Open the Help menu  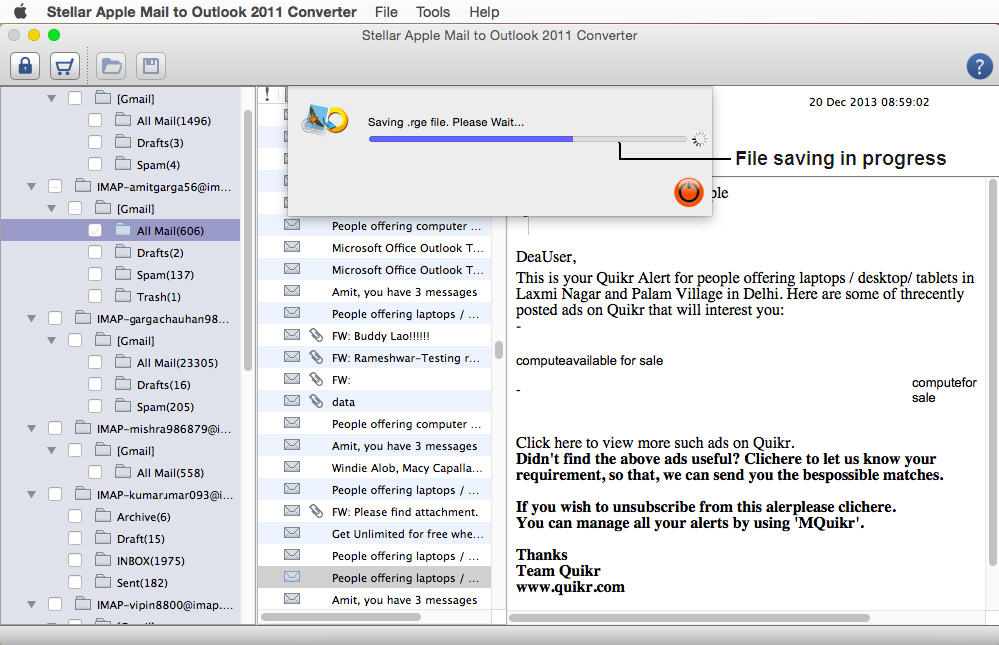pyautogui.click(x=484, y=11)
